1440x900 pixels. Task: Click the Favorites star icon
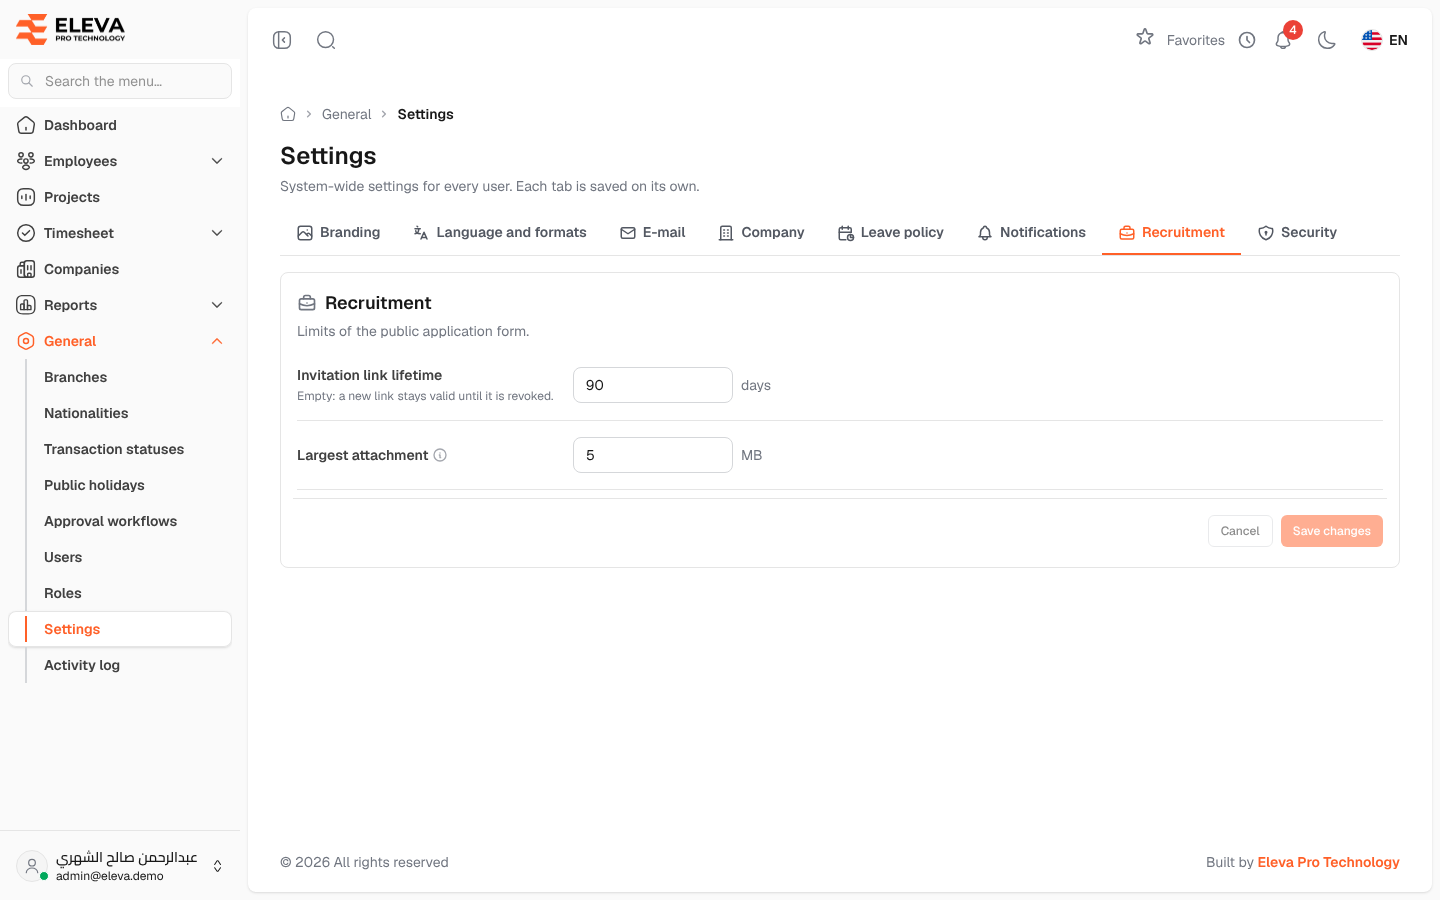(1145, 38)
